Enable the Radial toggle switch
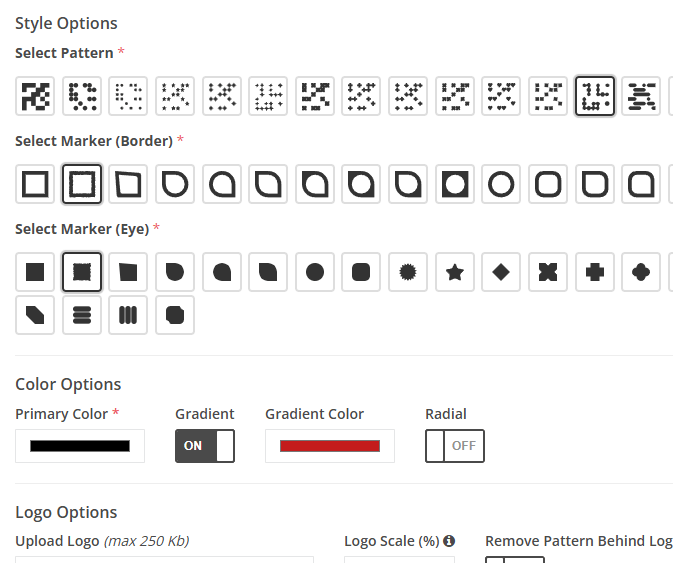The height and width of the screenshot is (563, 673). [455, 446]
